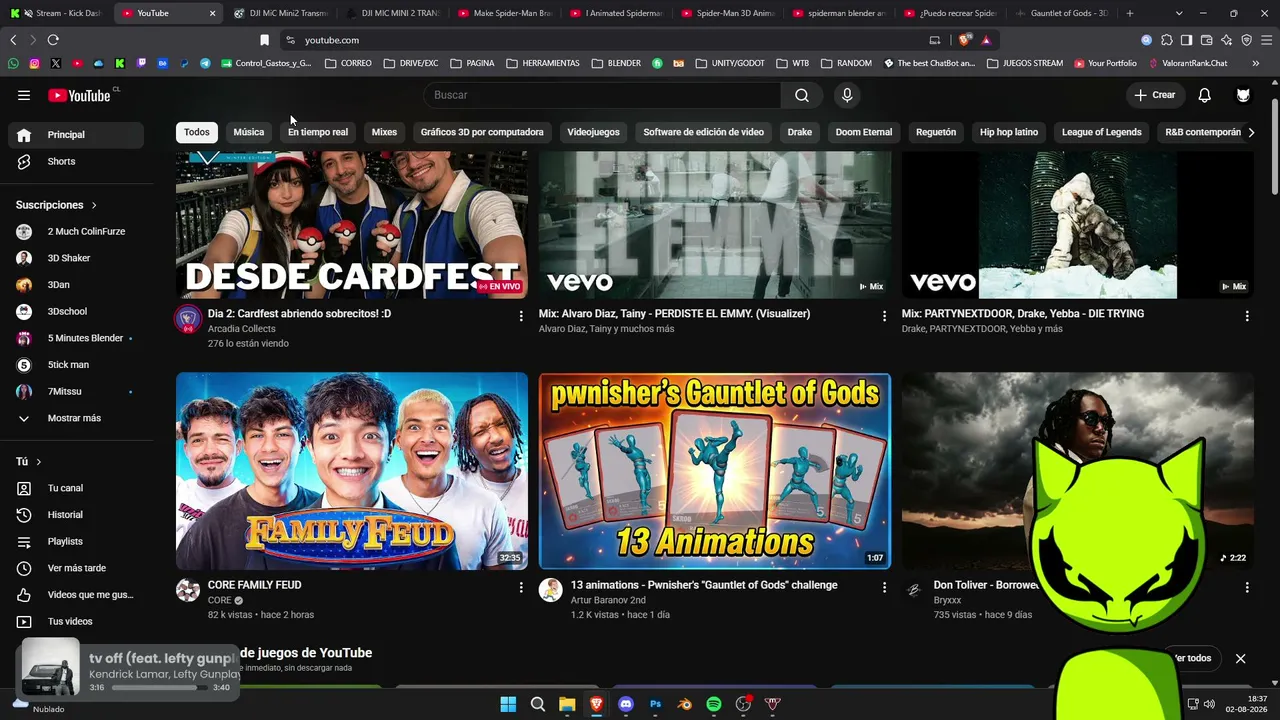Image resolution: width=1280 pixels, height=720 pixels.
Task: Select the Mixes filter chip
Action: [x=384, y=132]
